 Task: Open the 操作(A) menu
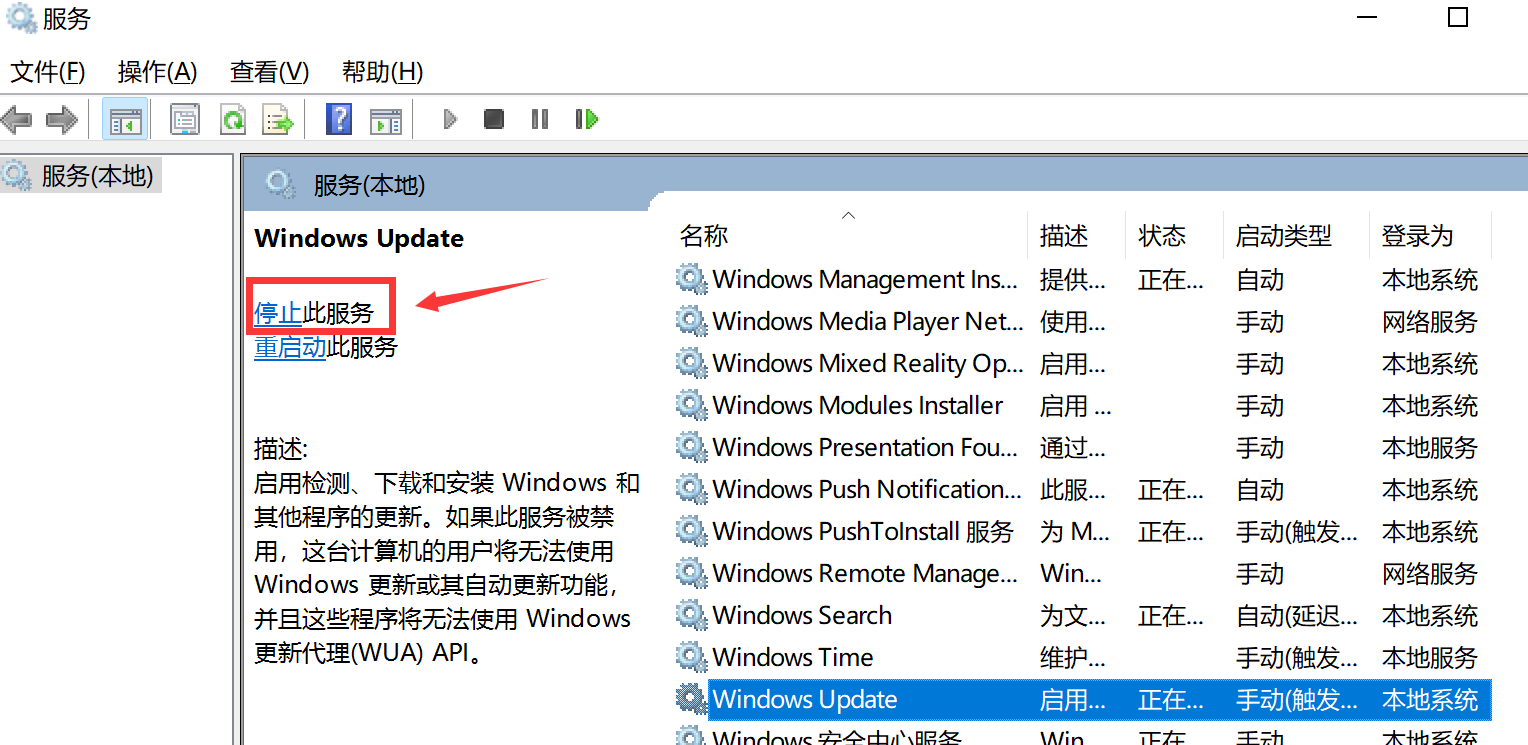(157, 72)
